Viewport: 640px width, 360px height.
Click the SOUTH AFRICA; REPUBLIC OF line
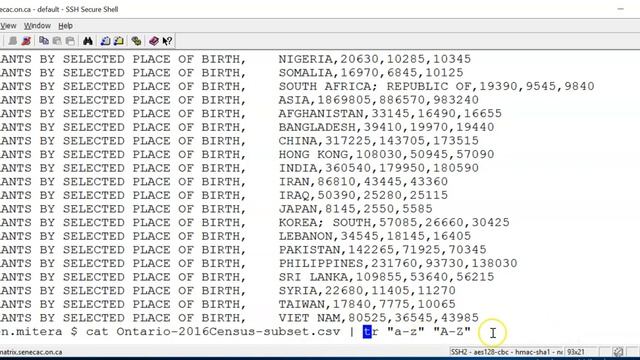(436, 87)
